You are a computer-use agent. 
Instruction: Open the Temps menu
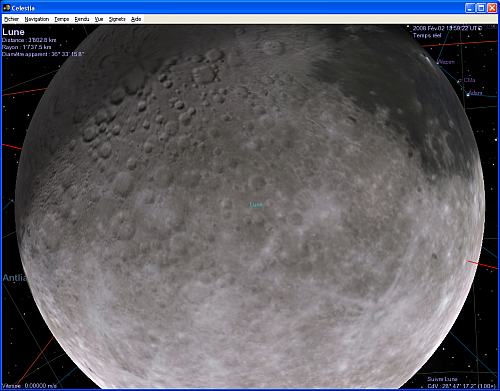(62, 19)
